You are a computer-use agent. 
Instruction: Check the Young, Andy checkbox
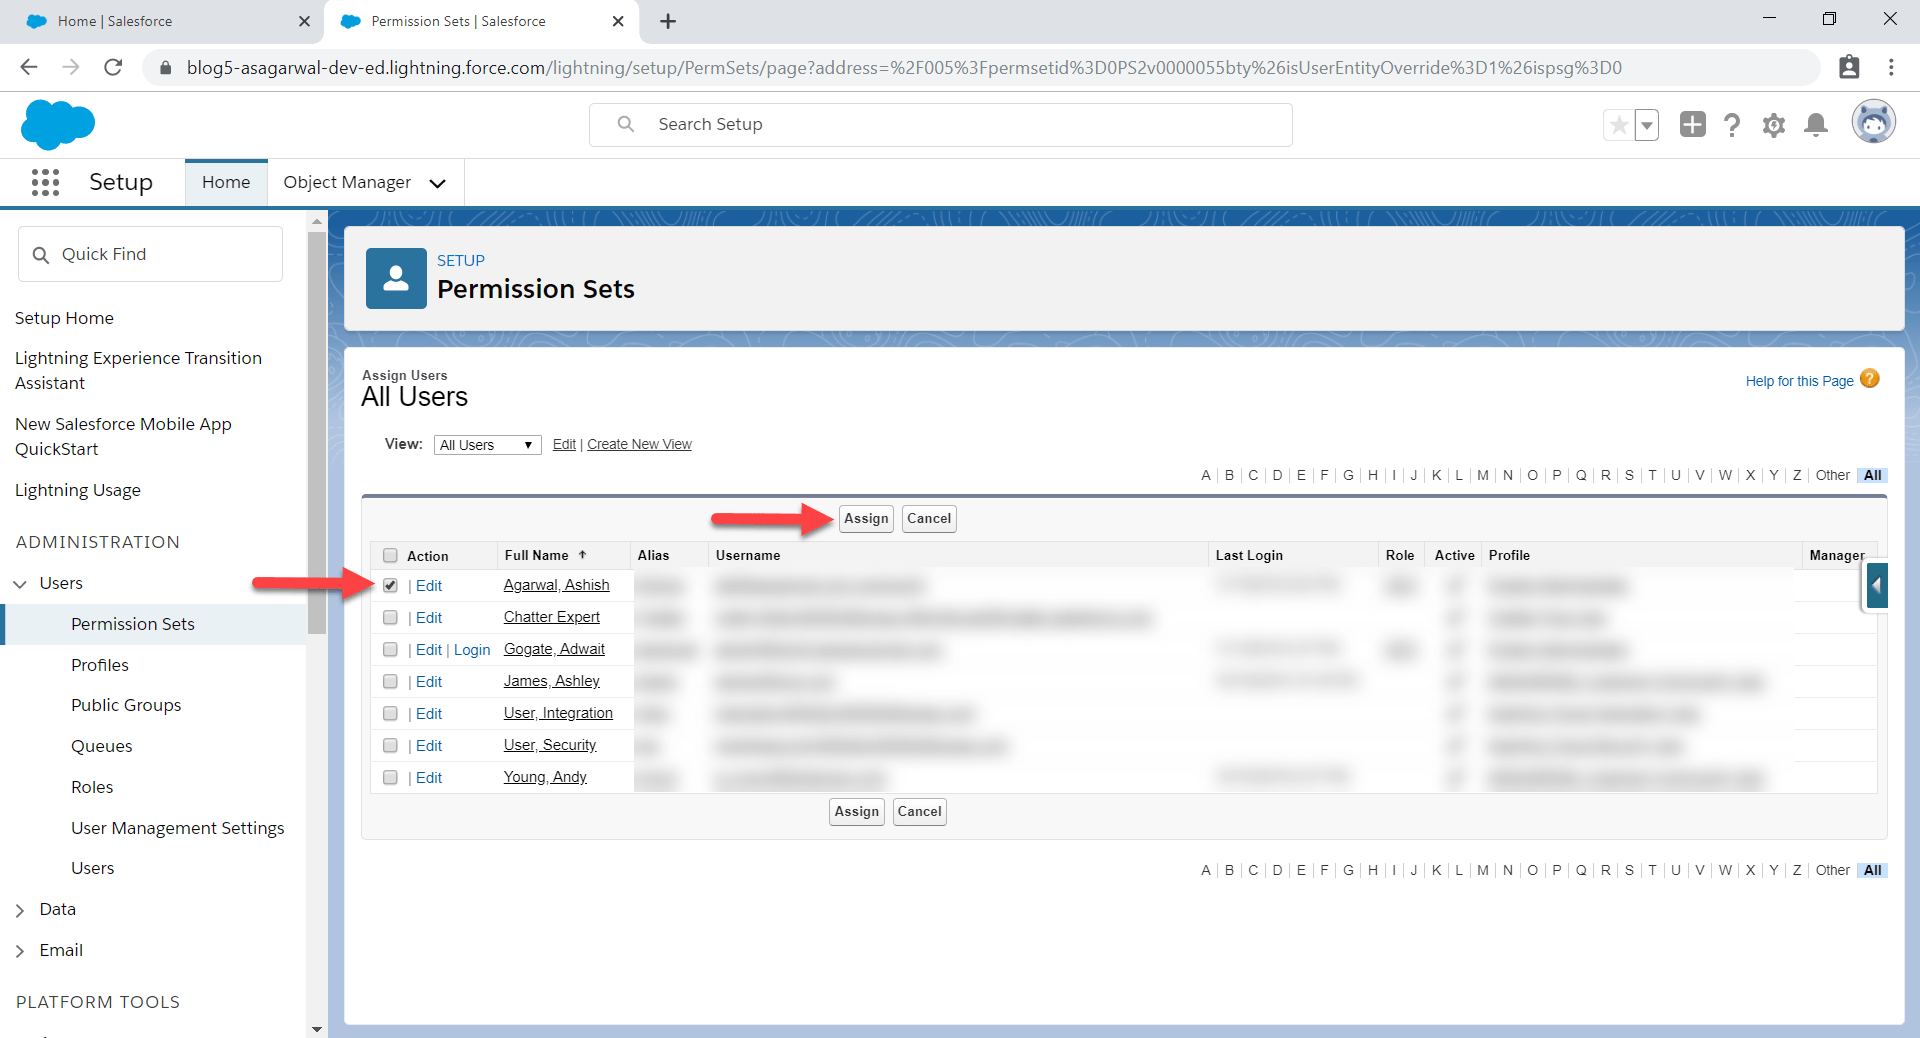(390, 777)
